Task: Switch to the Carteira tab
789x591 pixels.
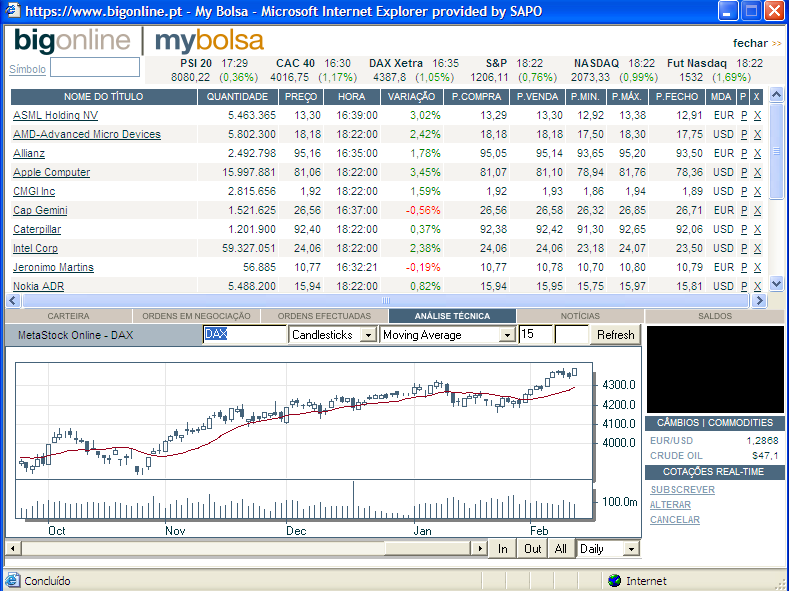Action: click(x=68, y=316)
